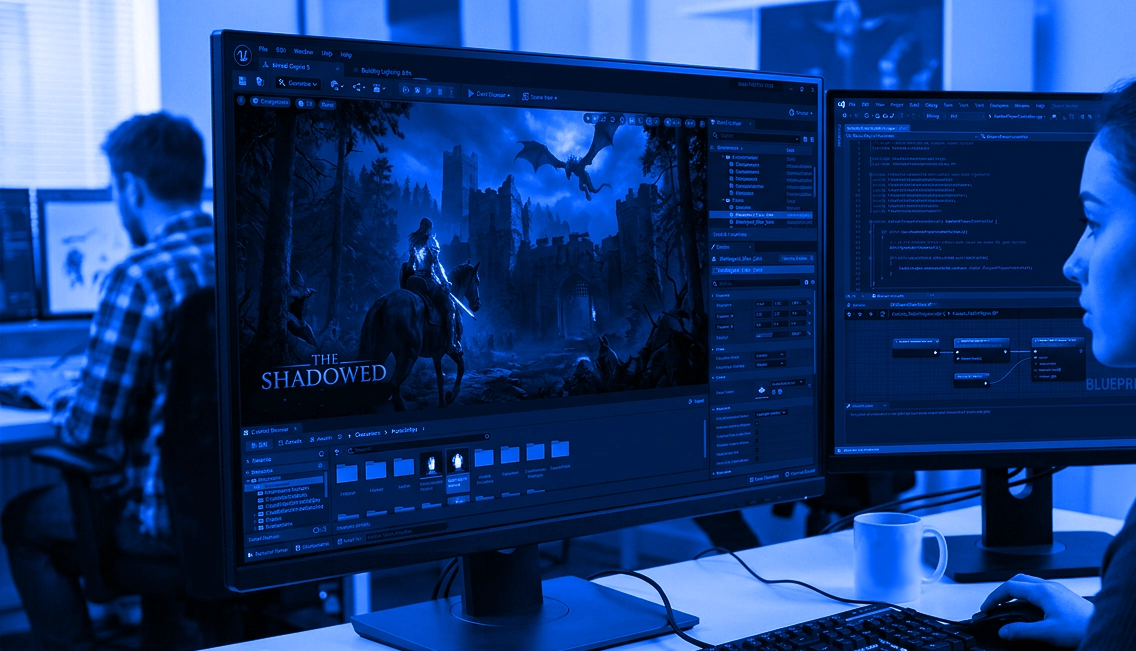This screenshot has height=651, width=1136.
Task: Select the highlighted actor row in the Outliner
Action: [x=761, y=215]
